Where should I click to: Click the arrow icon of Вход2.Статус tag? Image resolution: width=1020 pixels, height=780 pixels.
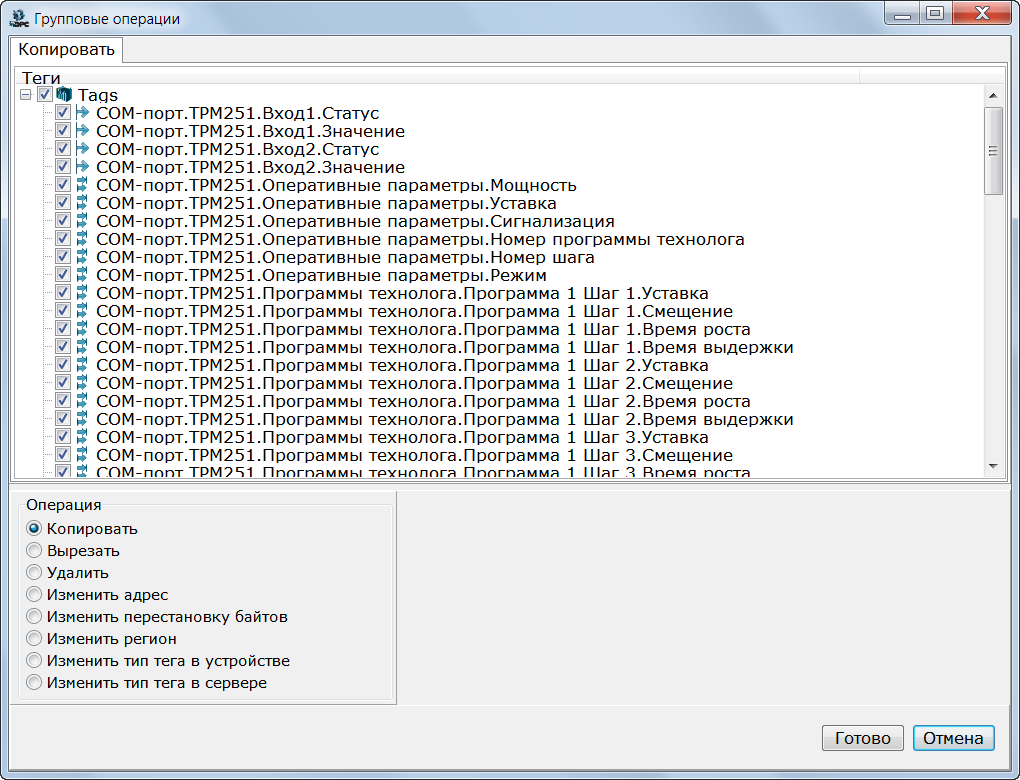82,148
